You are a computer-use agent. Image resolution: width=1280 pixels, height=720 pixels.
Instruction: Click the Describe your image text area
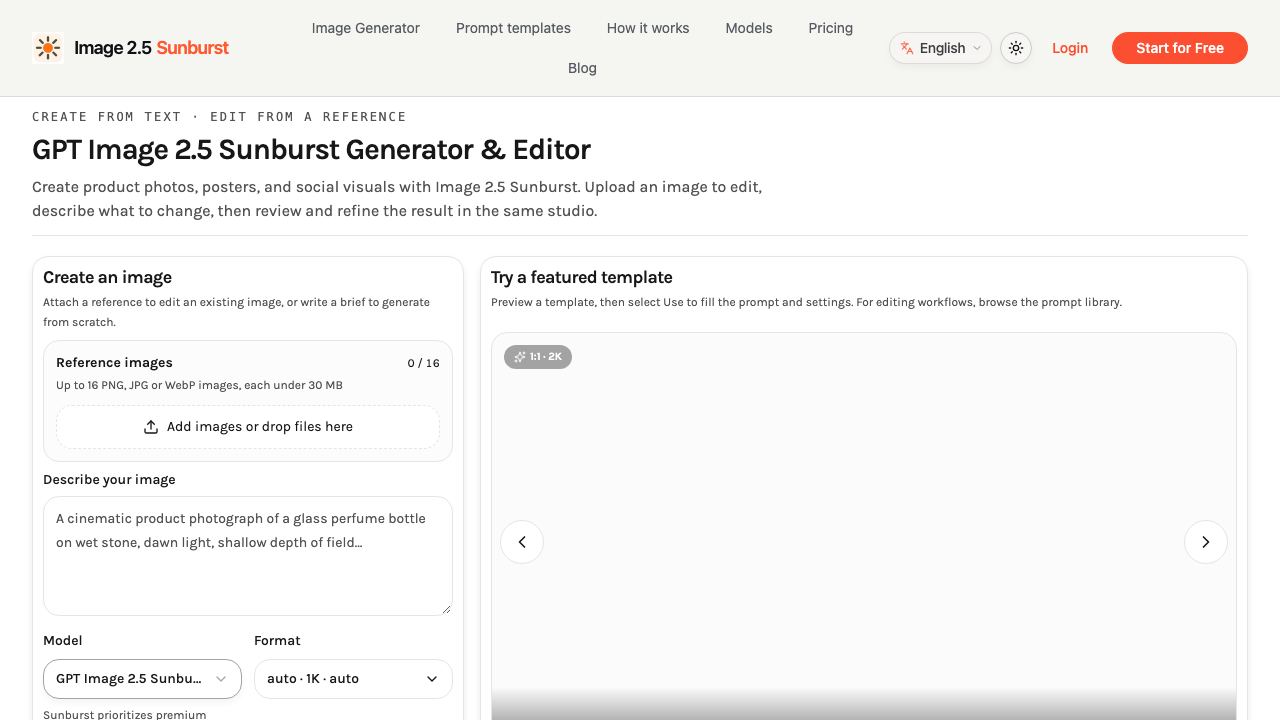[248, 556]
